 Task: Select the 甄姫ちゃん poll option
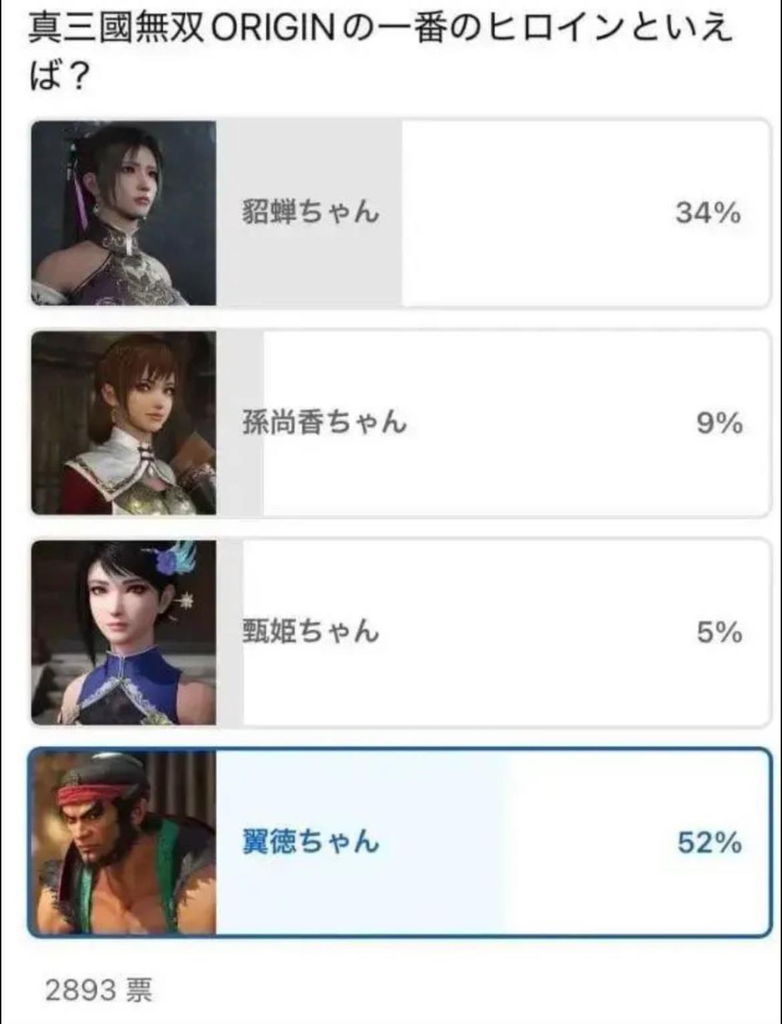400,632
